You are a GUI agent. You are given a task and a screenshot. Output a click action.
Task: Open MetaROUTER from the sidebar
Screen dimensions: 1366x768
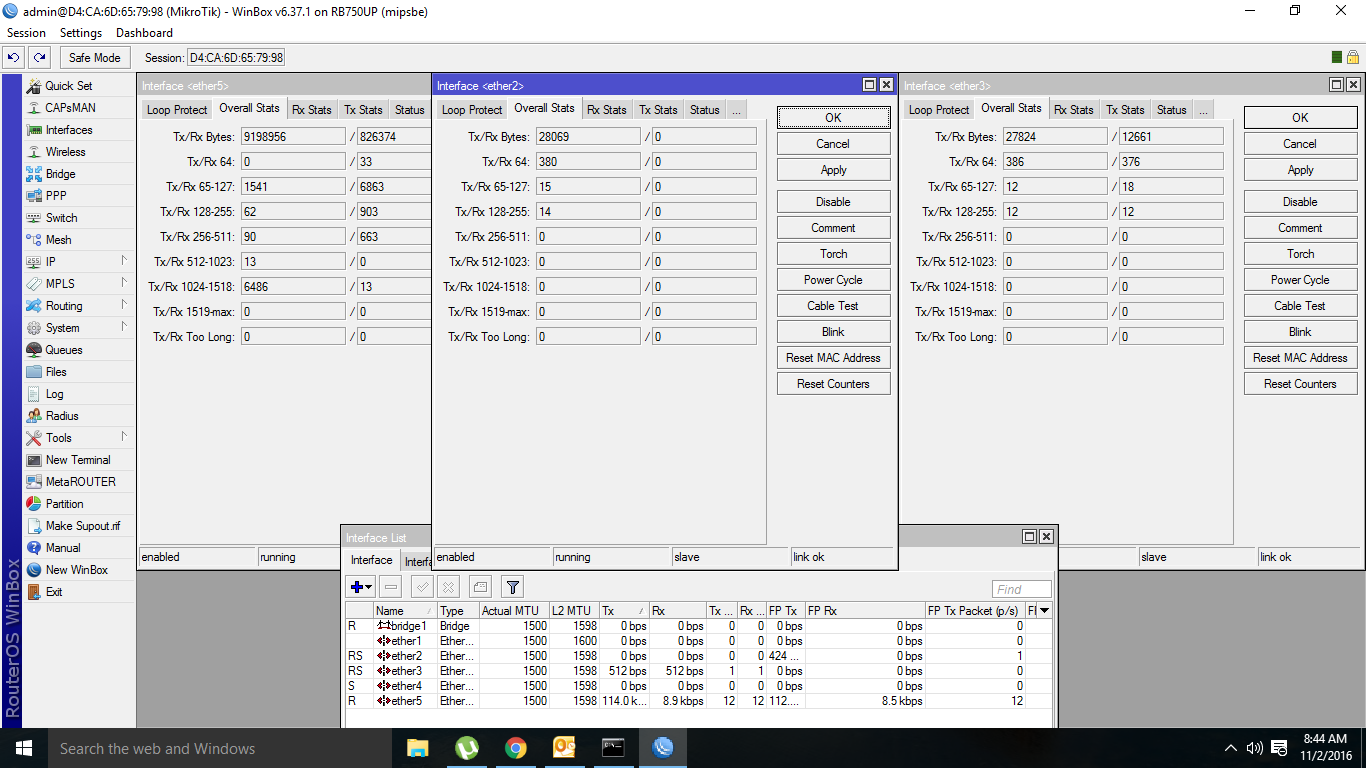pyautogui.click(x=79, y=482)
